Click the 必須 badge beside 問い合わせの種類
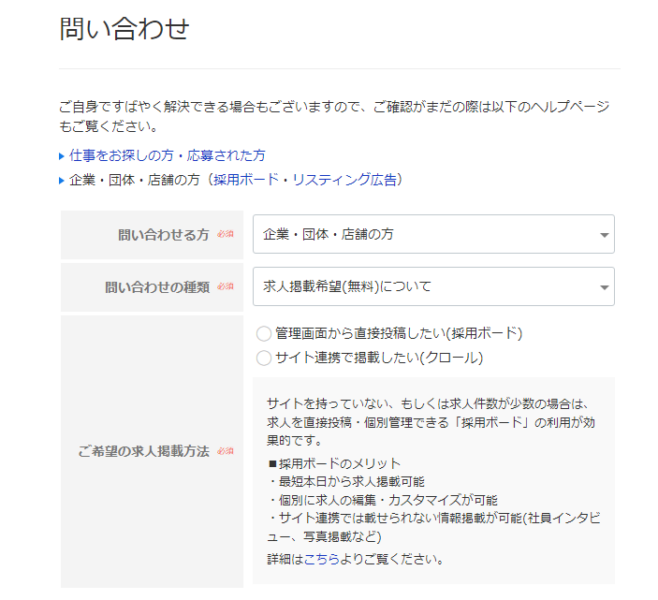This screenshot has width=658, height=600. coord(225,287)
